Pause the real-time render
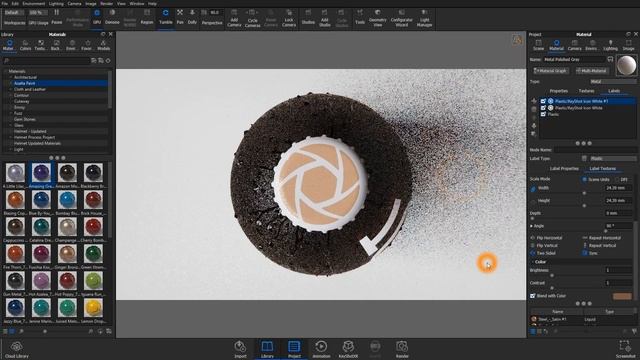The width and height of the screenshot is (640, 360). (57, 17)
